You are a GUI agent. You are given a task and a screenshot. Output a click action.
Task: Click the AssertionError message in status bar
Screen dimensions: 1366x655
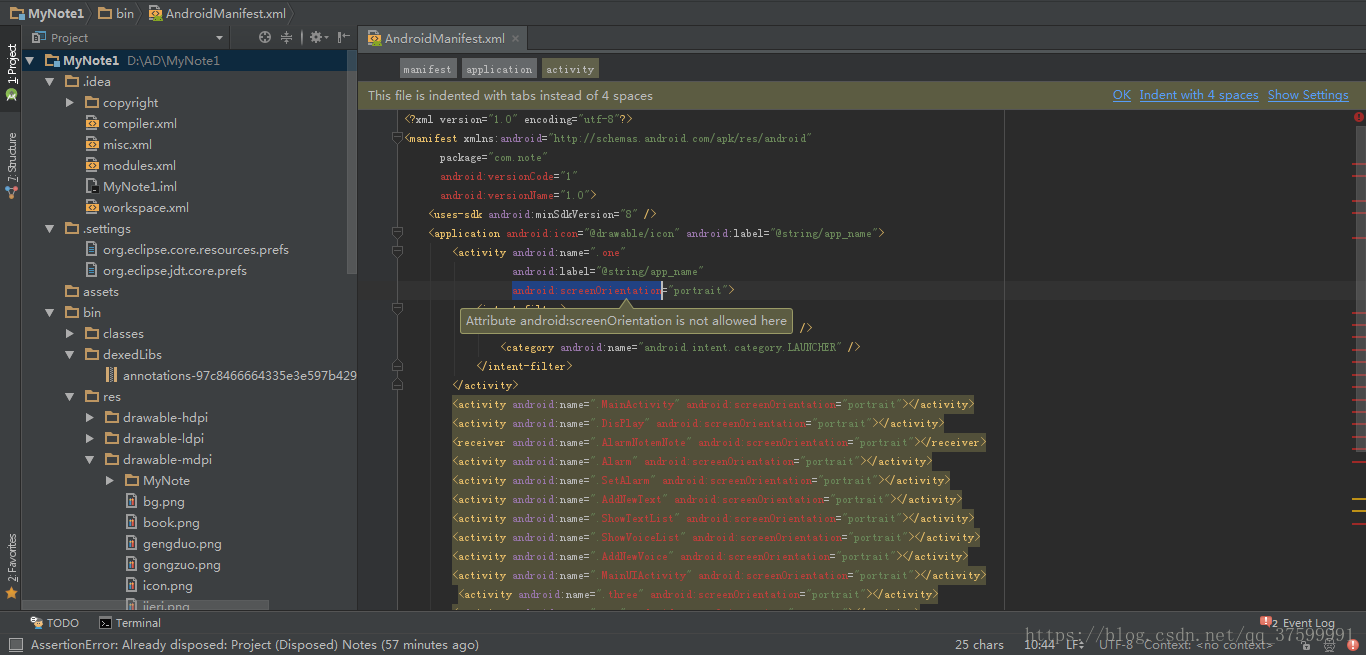click(254, 645)
